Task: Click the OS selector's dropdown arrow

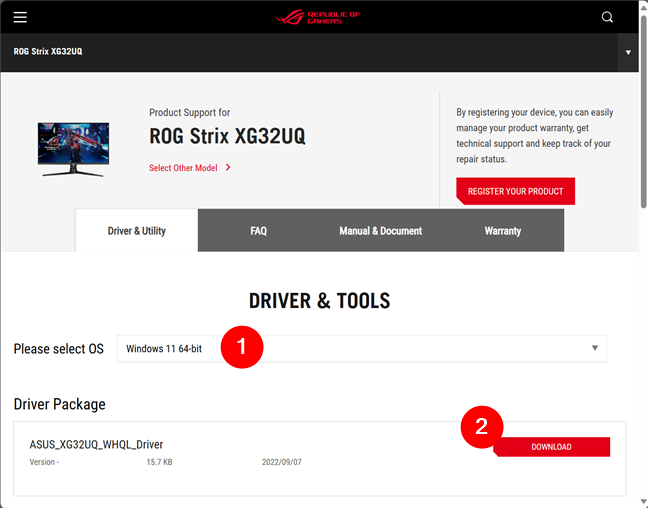Action: point(594,348)
